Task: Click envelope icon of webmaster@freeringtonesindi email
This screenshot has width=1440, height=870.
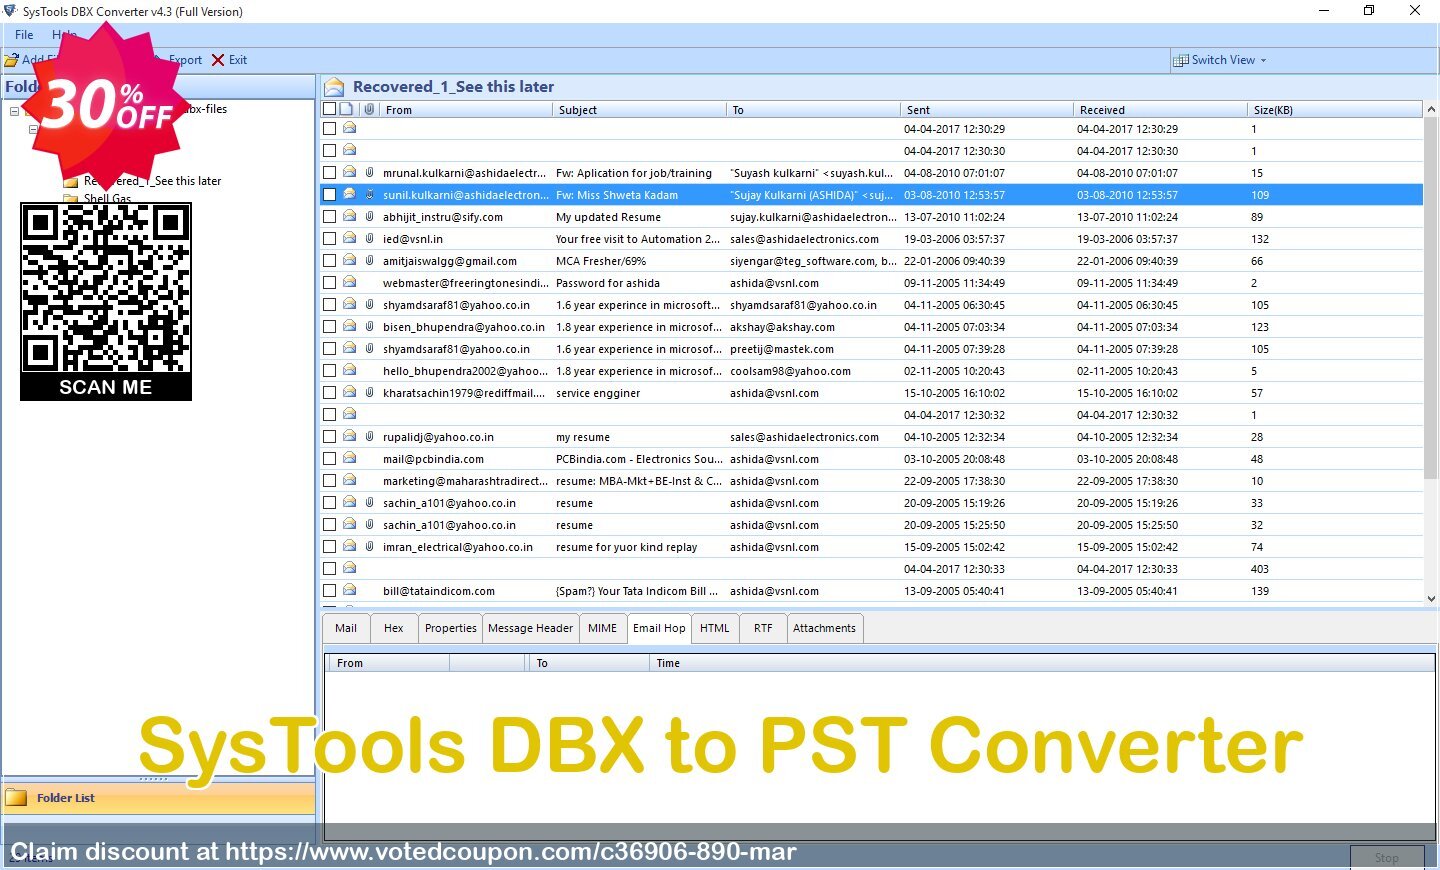Action: pyautogui.click(x=349, y=282)
